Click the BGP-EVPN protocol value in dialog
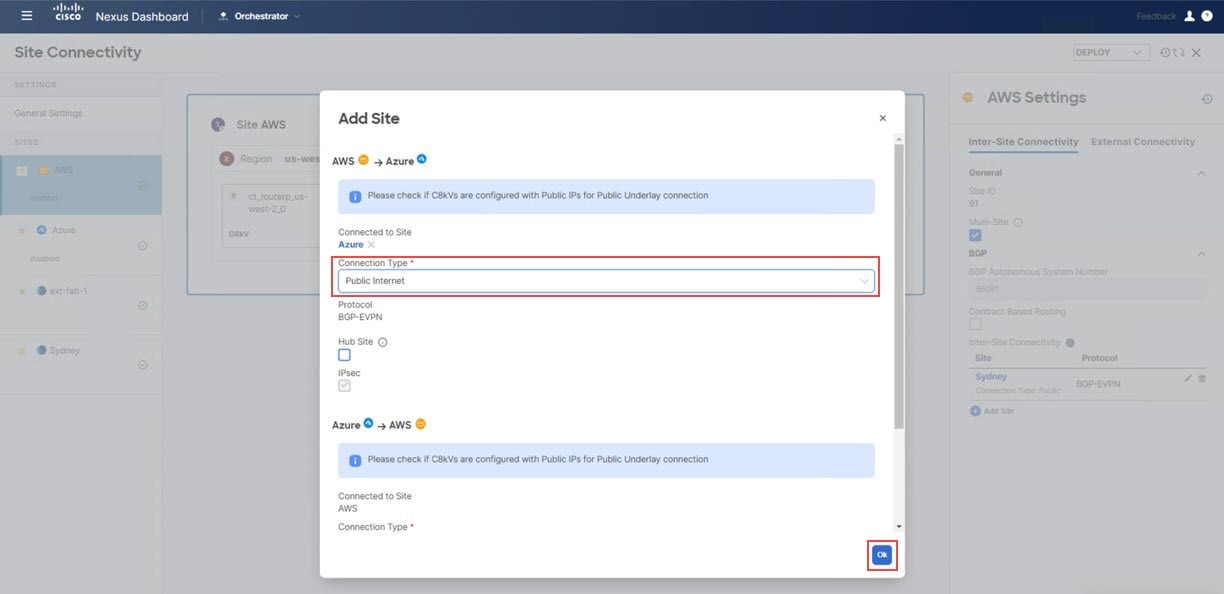1224x594 pixels. click(x=360, y=317)
